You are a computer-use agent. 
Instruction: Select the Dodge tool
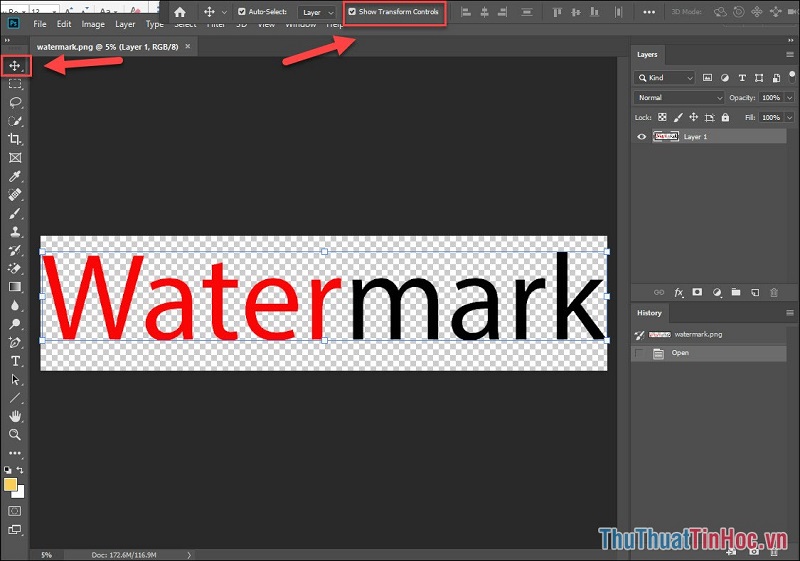[15, 324]
